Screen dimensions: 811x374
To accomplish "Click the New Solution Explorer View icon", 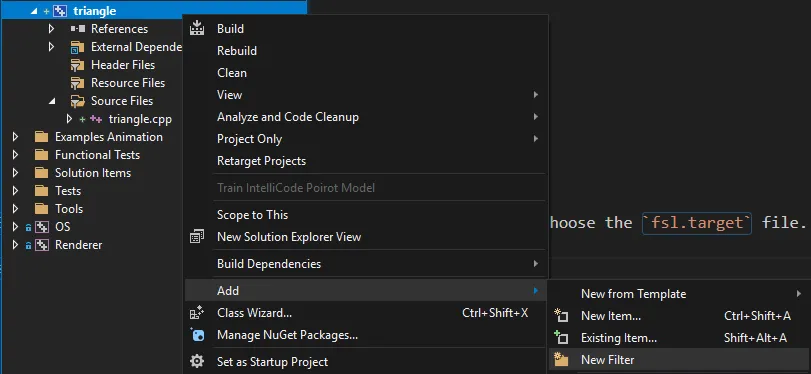I will 197,237.
